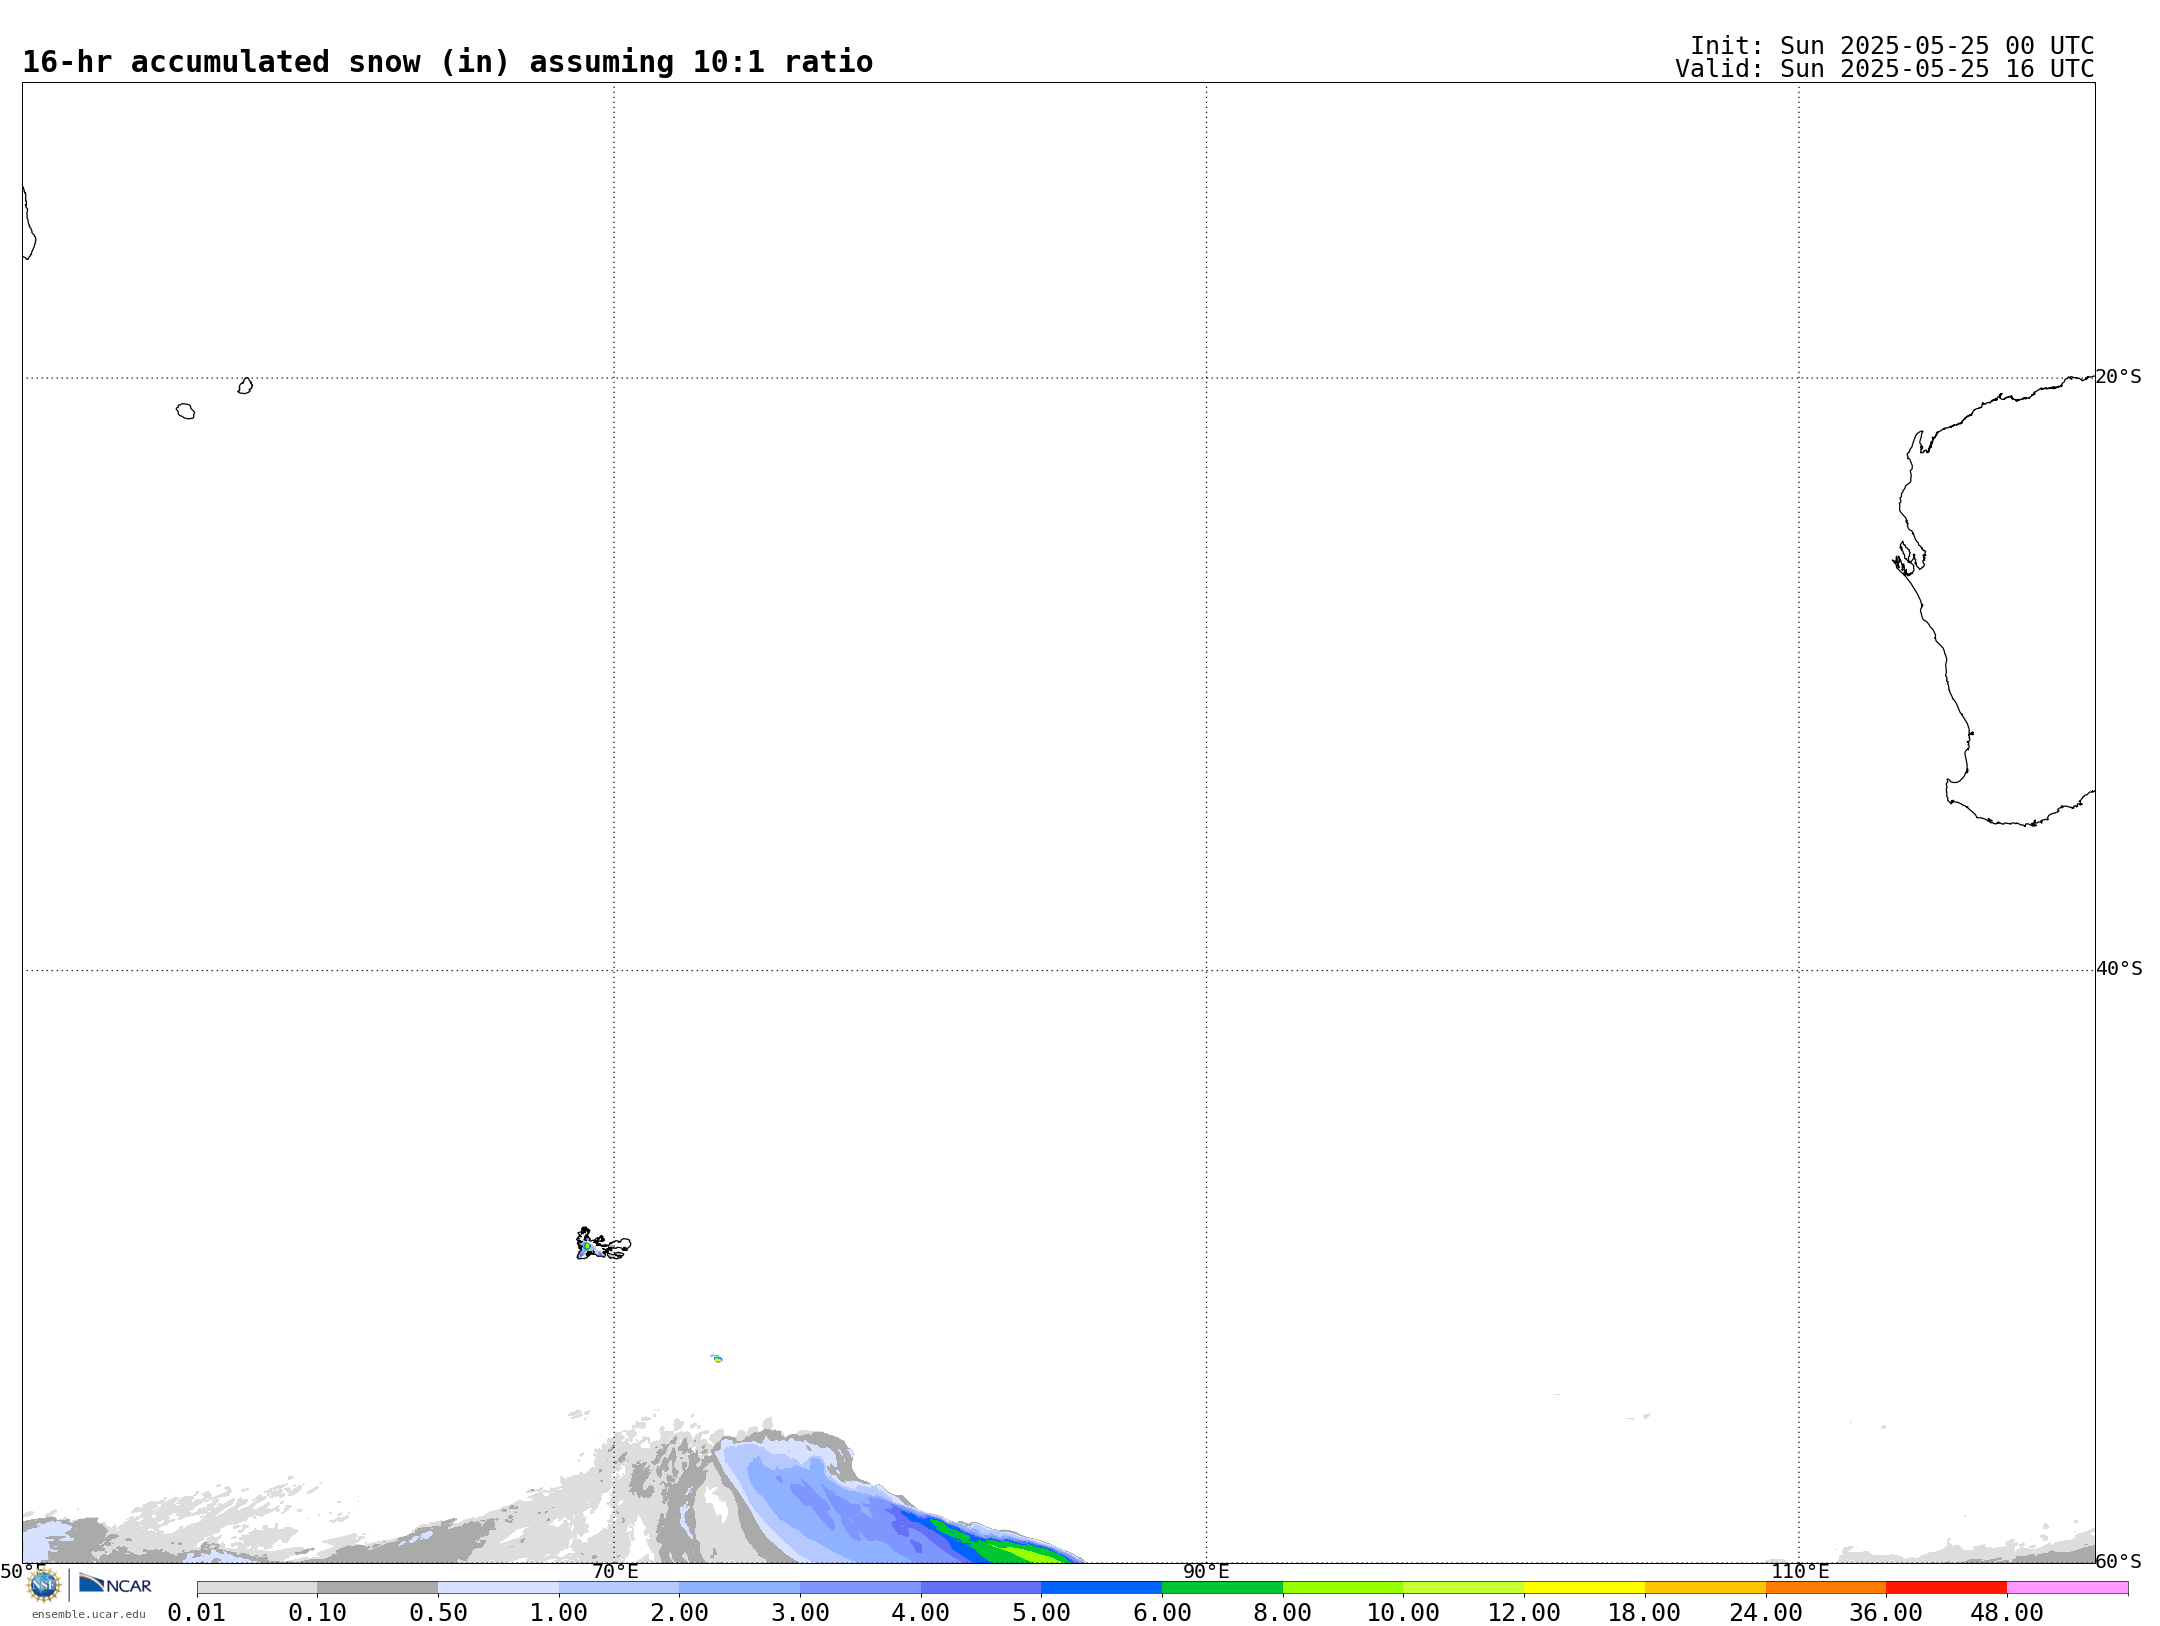This screenshot has width=2160, height=1626.
Task: Select the green 6.00–8.00 swatch
Action: pos(1222,1588)
